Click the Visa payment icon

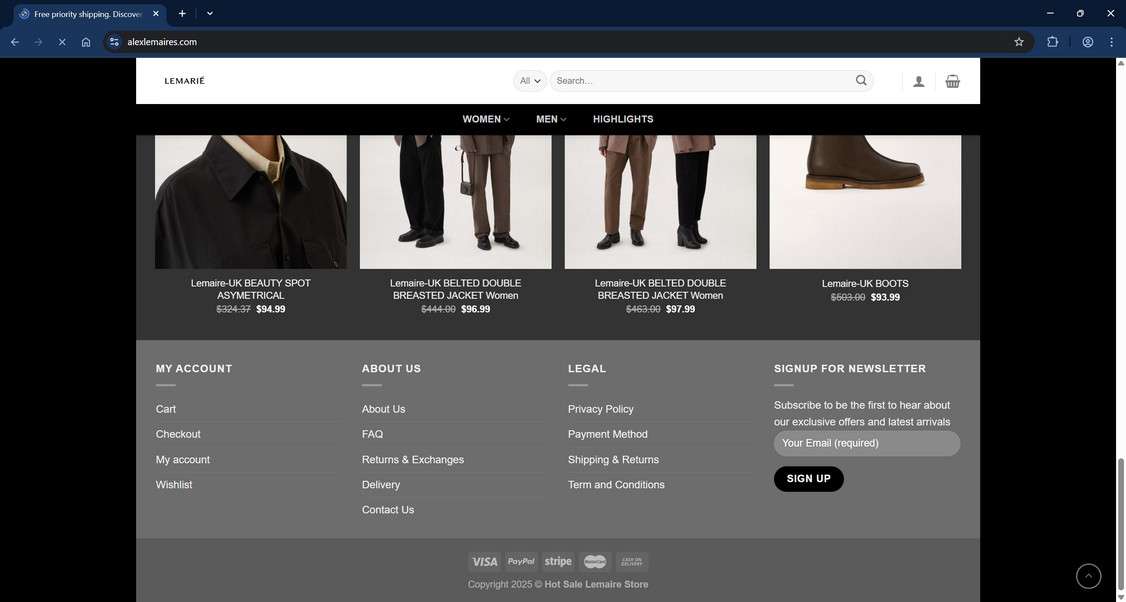point(484,562)
